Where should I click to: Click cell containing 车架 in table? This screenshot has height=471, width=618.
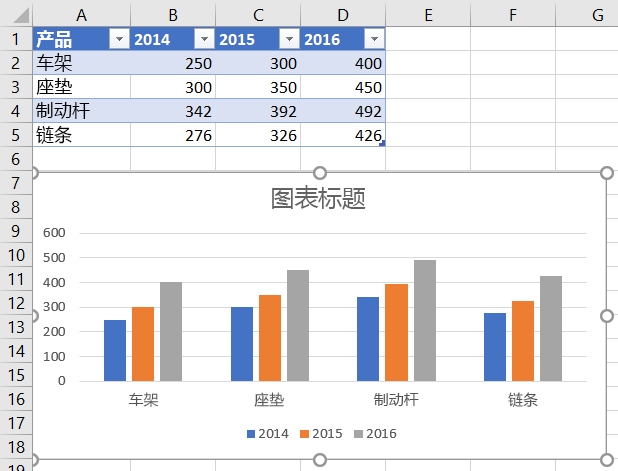click(82, 63)
